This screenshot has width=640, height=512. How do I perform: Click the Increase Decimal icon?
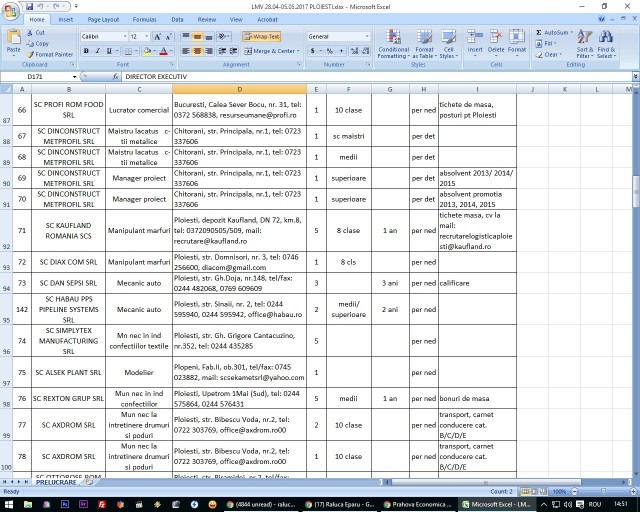click(x=354, y=51)
